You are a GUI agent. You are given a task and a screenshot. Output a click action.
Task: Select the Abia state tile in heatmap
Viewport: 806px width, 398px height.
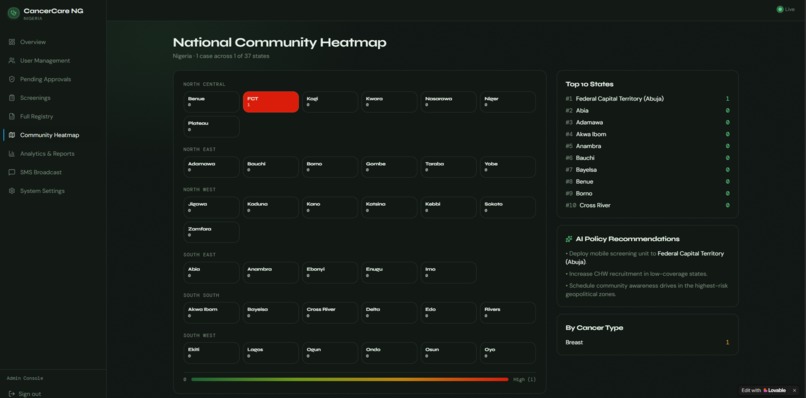point(211,273)
